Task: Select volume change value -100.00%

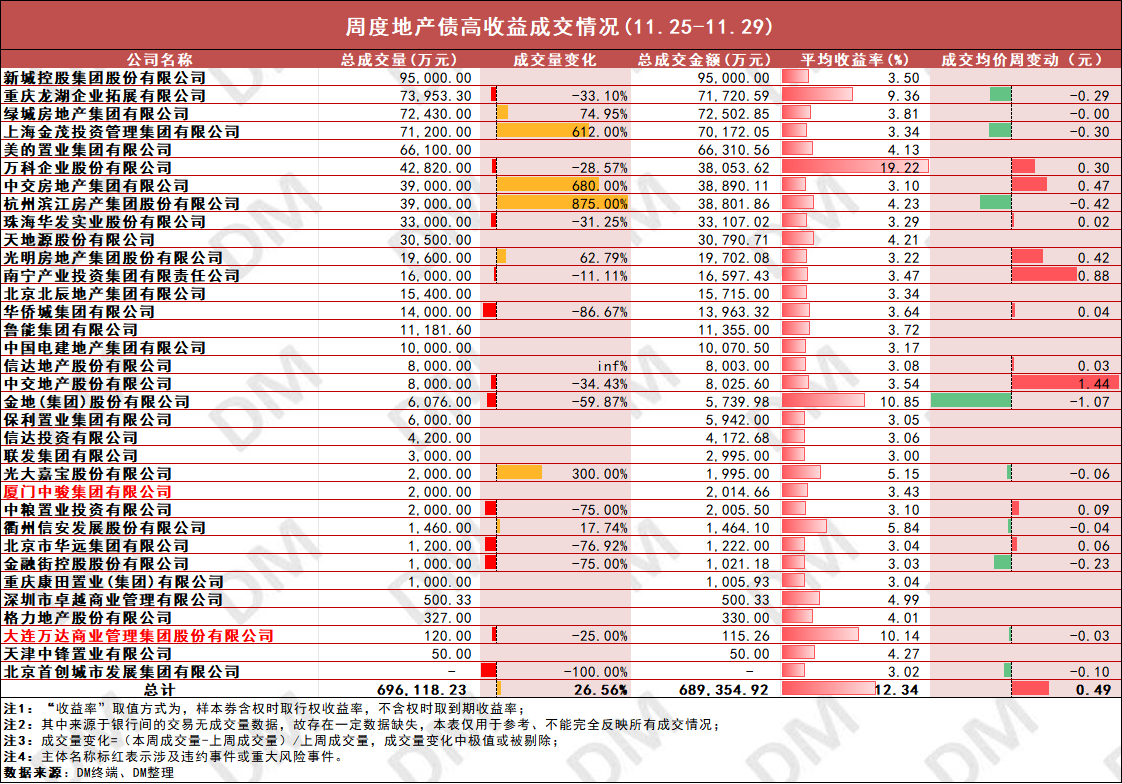Action: [595, 671]
